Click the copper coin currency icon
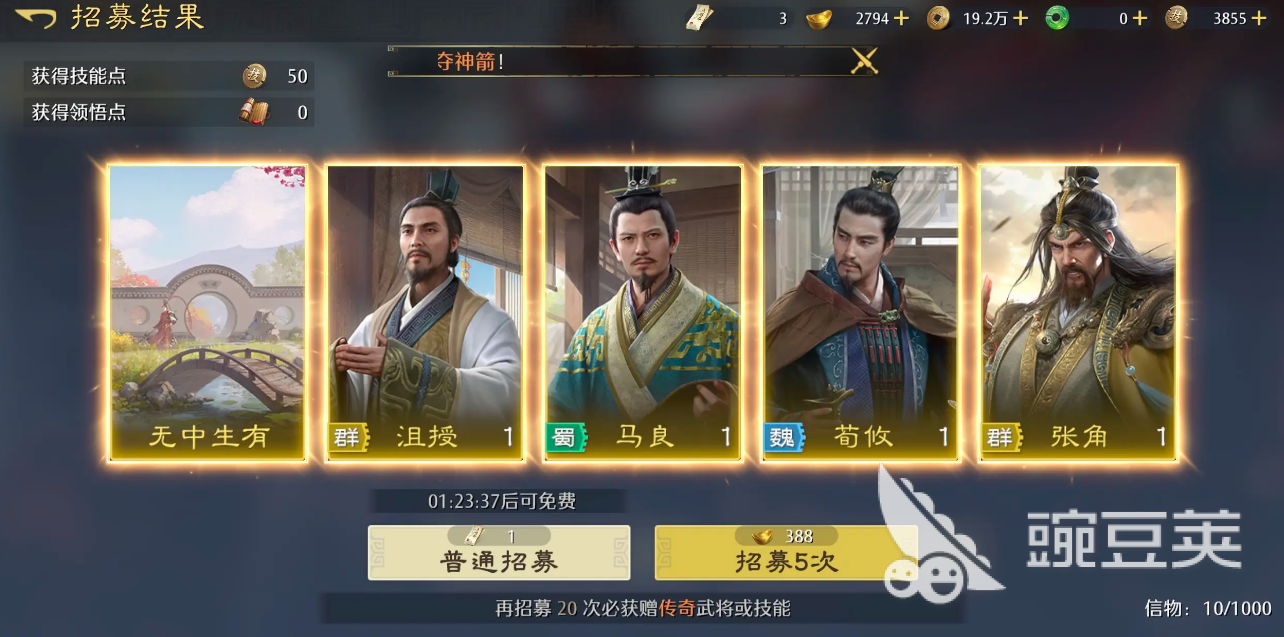Screen dimensions: 1284x637 pos(938,18)
